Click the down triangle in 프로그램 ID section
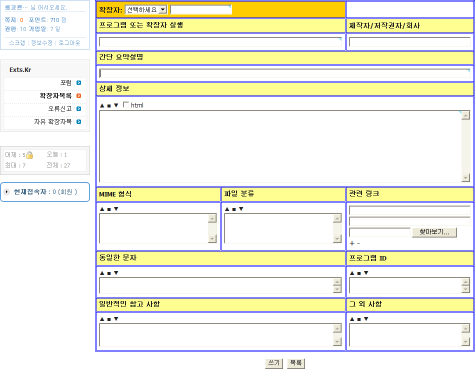The height and width of the screenshot is (369, 475). 366,273
